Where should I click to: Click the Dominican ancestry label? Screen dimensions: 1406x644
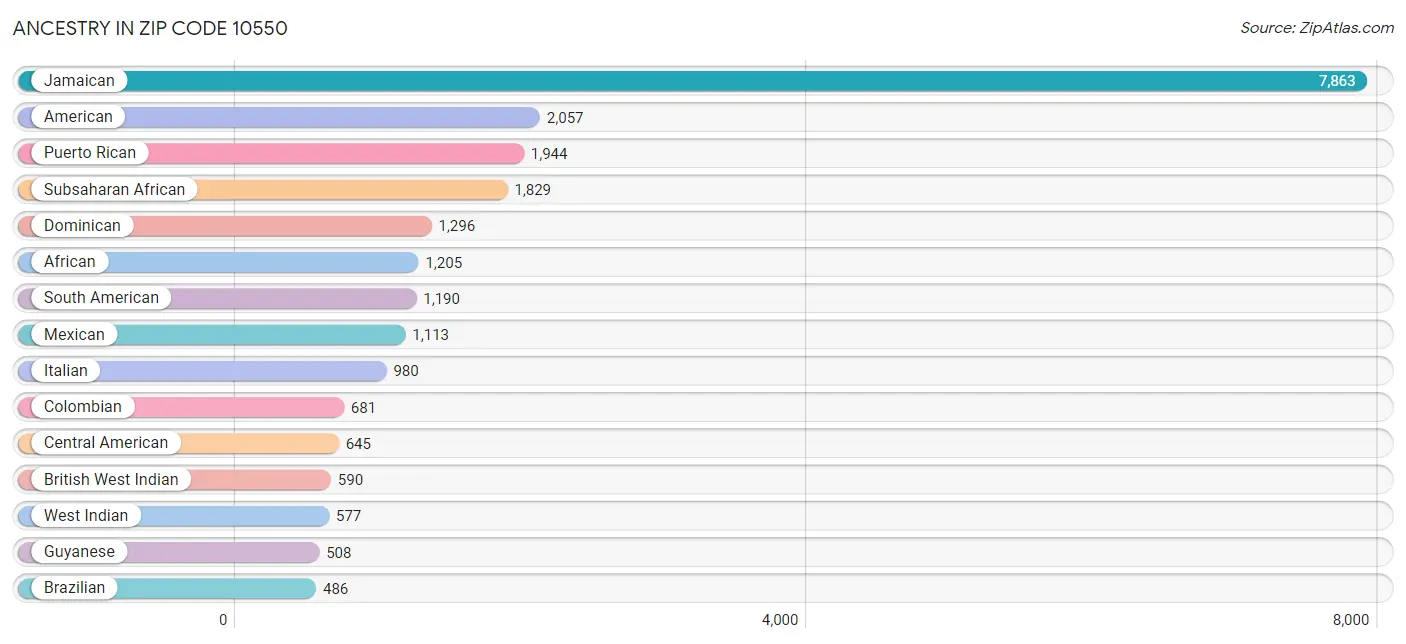(x=82, y=226)
